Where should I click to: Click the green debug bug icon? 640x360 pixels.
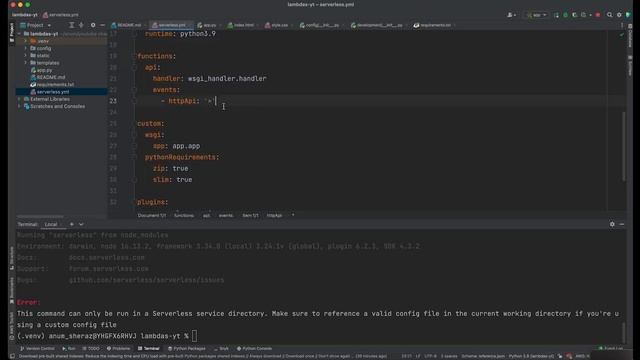[x=565, y=15]
